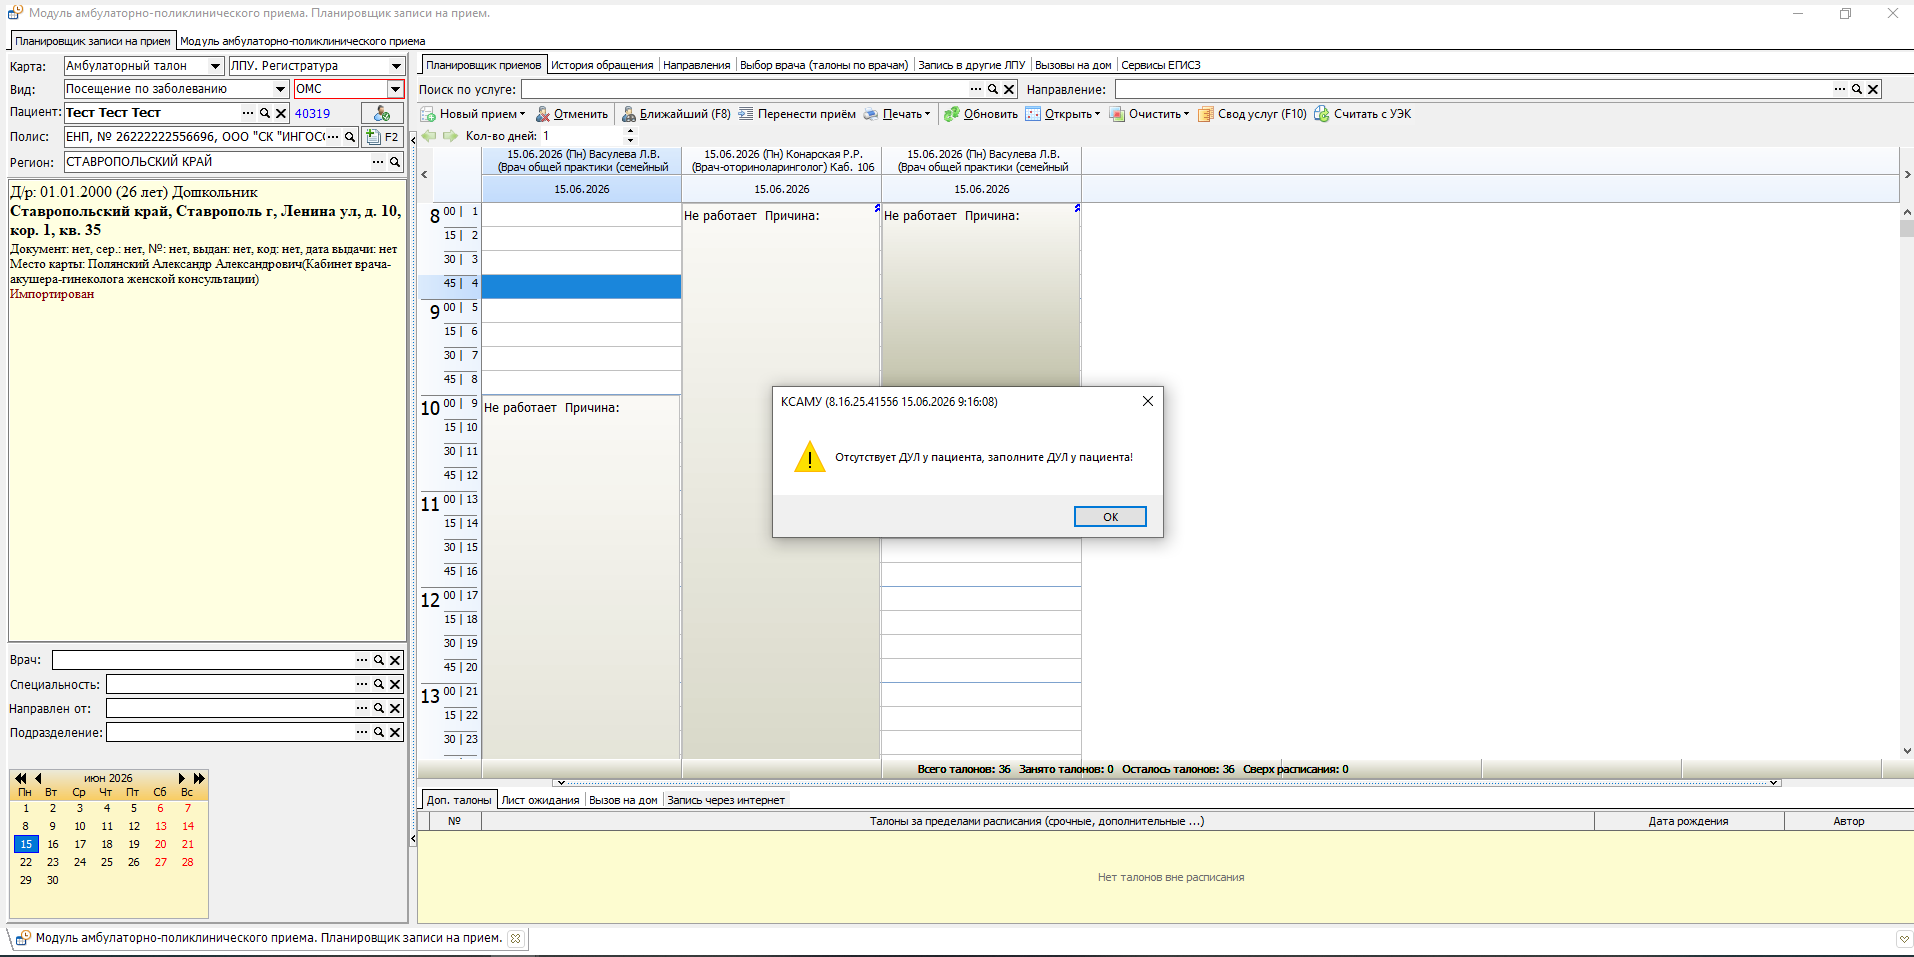Click Перенести приём toolbar icon
This screenshot has height=957, width=1914.
pyautogui.click(x=746, y=114)
